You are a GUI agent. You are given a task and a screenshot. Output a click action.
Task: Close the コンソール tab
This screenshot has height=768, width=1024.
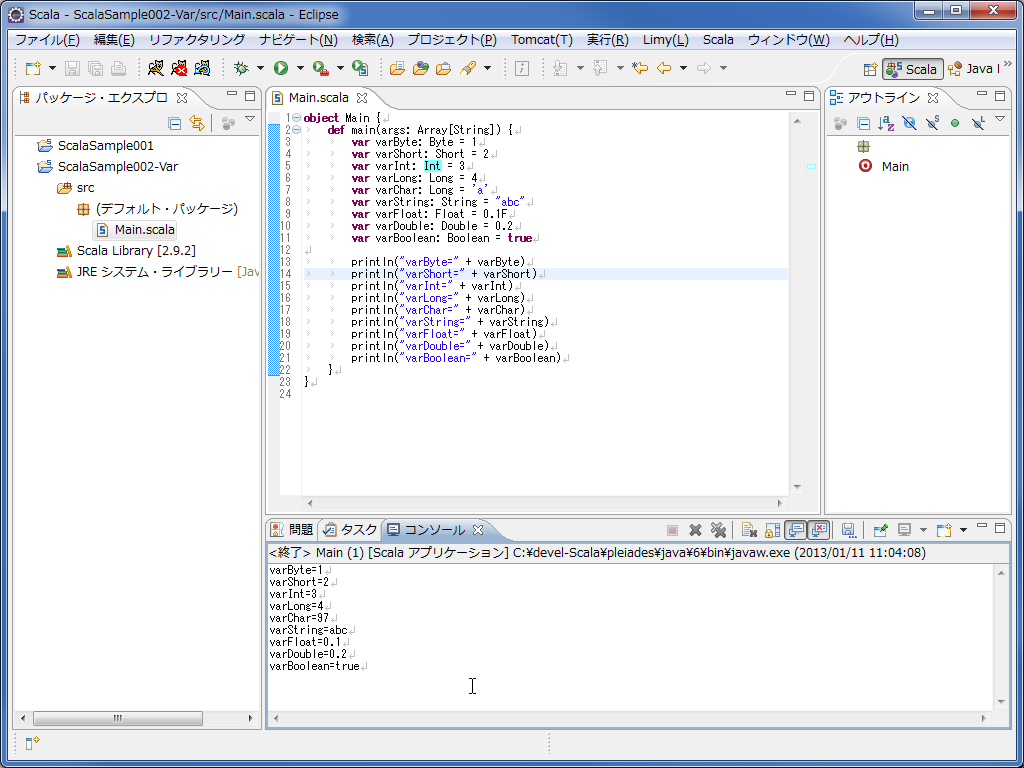[x=478, y=530]
